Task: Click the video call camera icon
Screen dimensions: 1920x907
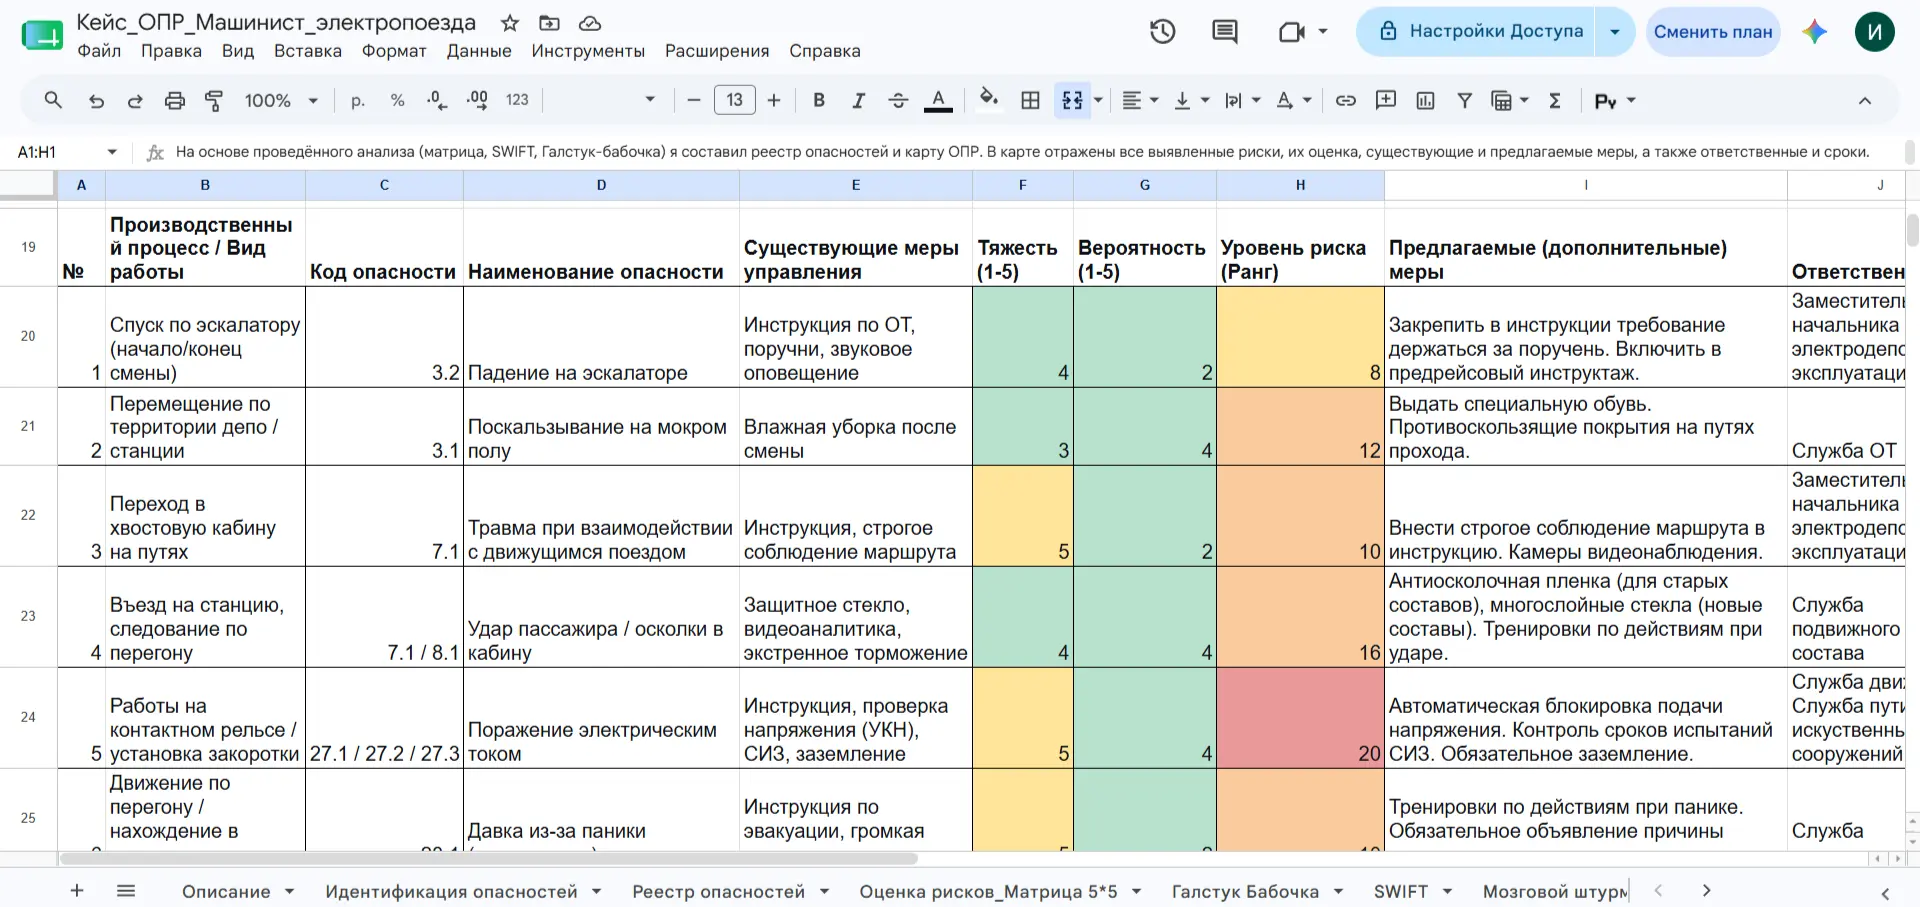Action: 1291,32
